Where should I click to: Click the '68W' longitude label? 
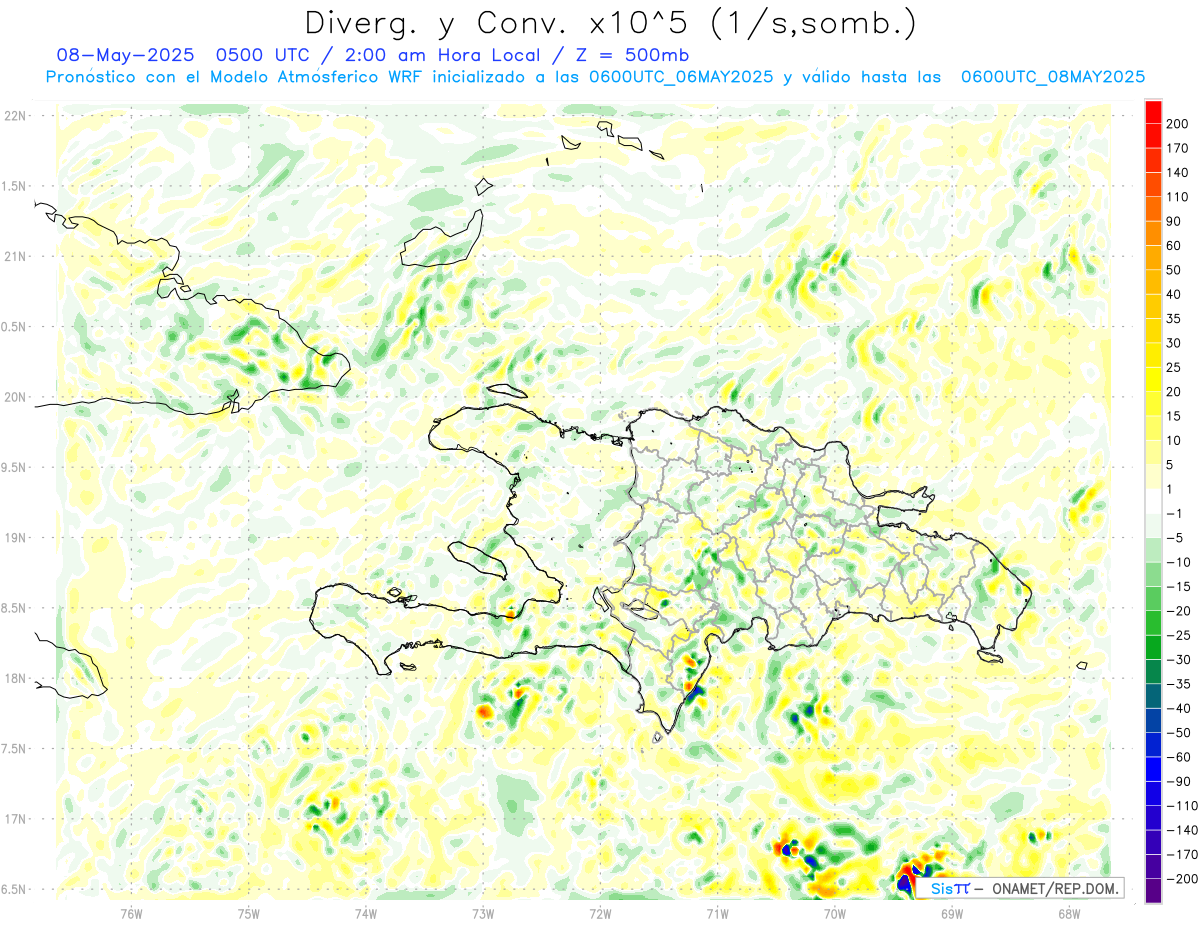point(1069,912)
